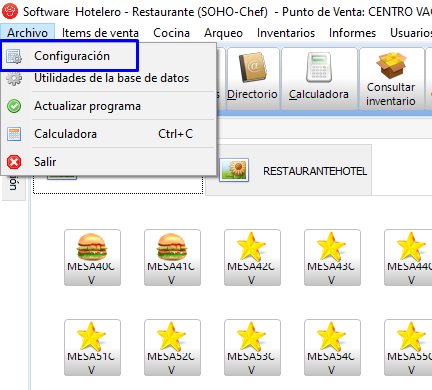This screenshot has width=432, height=390.
Task: Select table MESA42C star button
Action: coord(252,257)
